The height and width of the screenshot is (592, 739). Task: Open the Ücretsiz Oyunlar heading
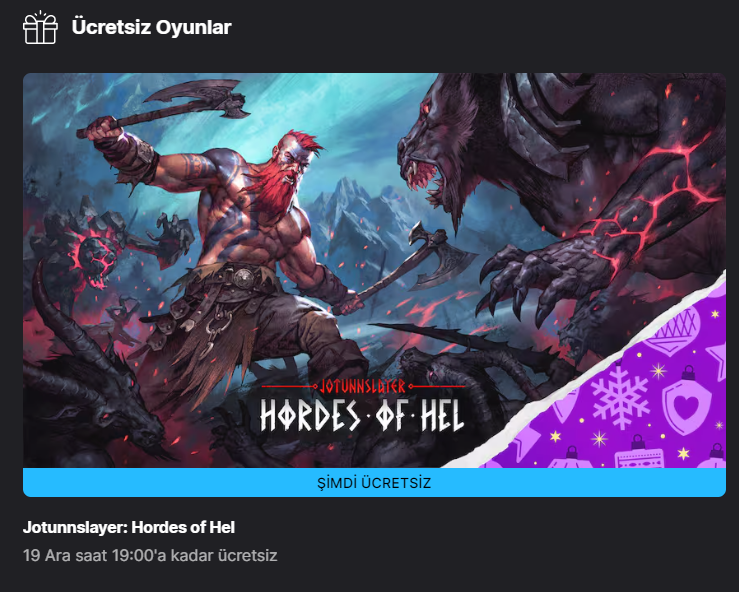151,27
